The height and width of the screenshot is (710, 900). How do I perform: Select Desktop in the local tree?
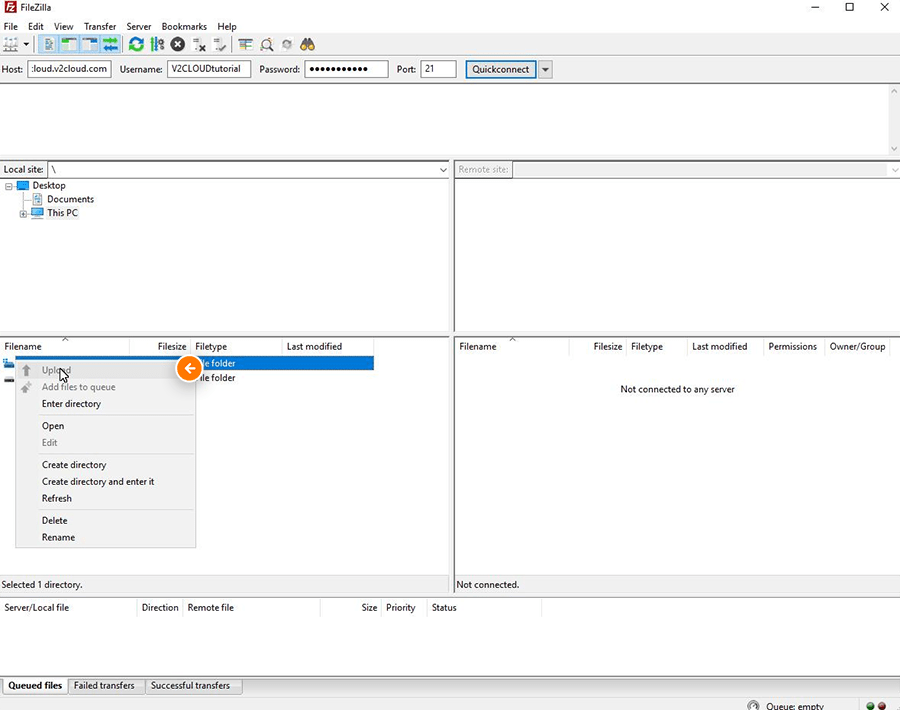point(49,185)
